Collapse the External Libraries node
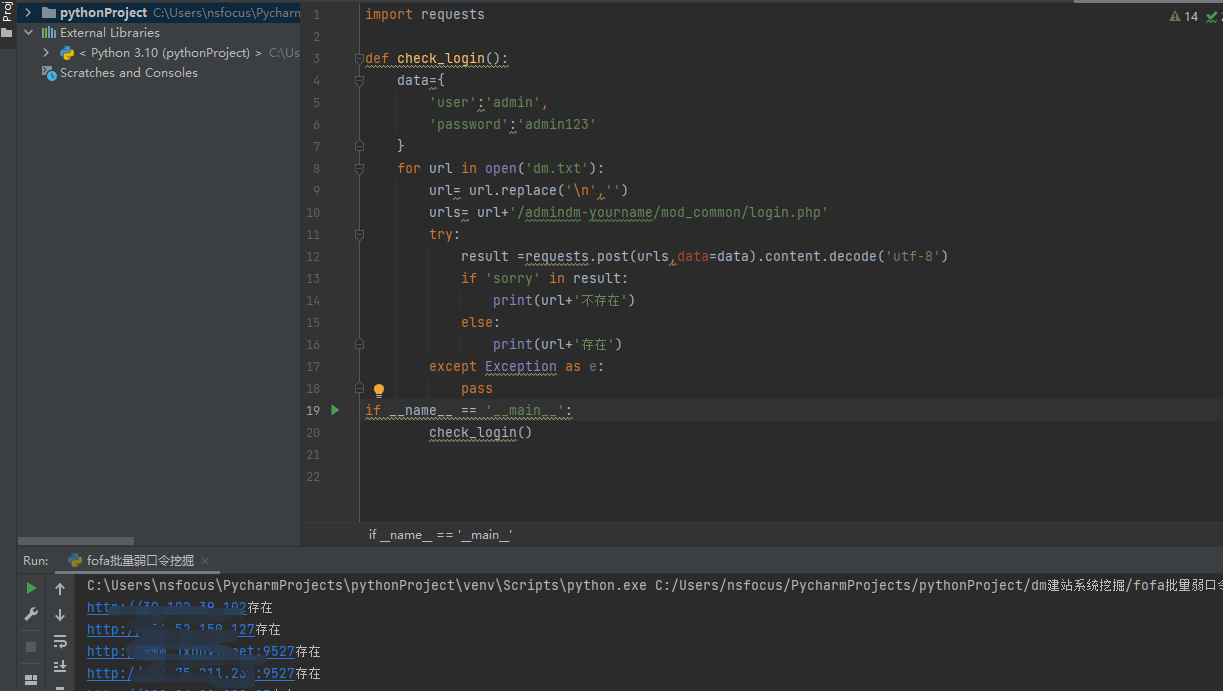The height and width of the screenshot is (691, 1223). tap(28, 33)
